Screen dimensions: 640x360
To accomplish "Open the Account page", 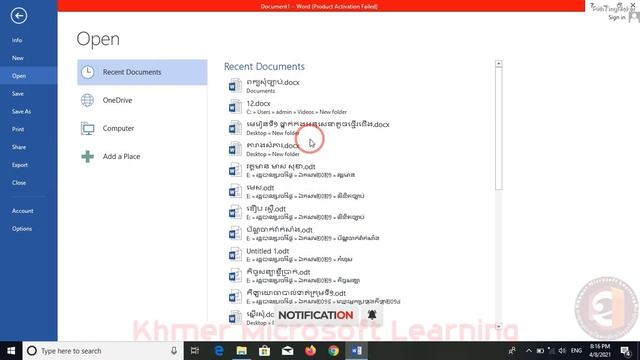I will tap(22, 211).
